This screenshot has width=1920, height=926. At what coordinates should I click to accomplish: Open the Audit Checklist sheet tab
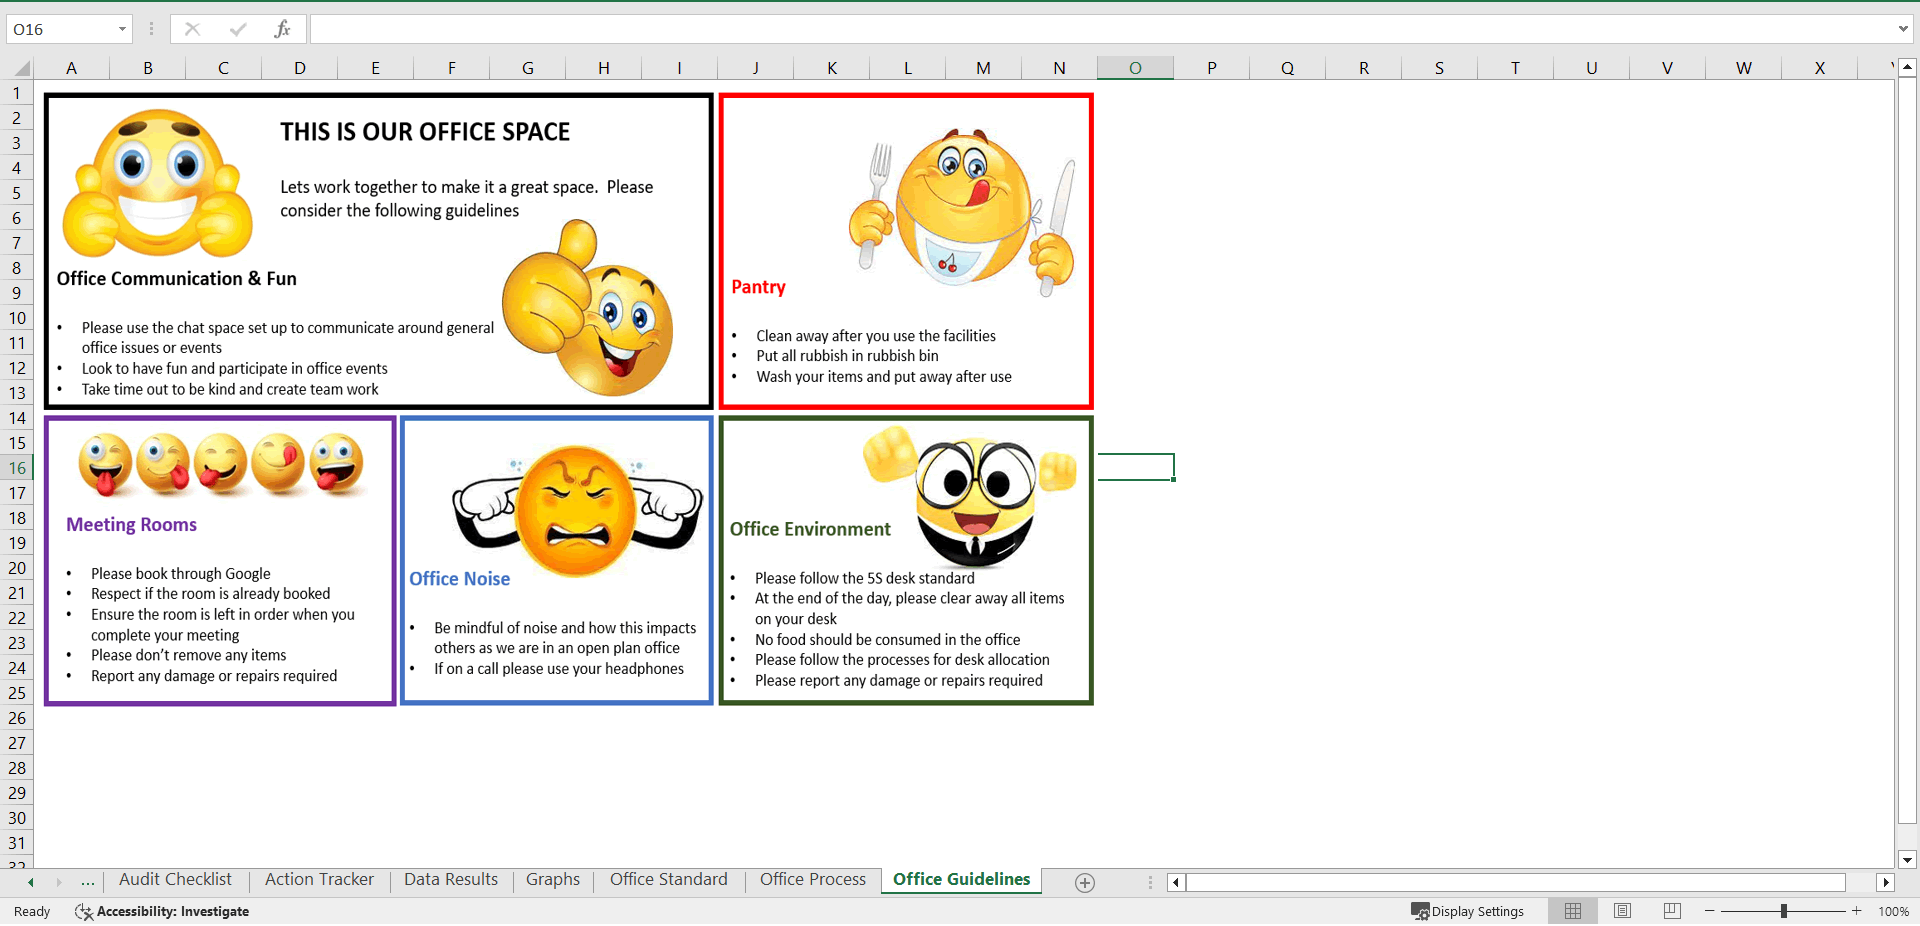pos(175,879)
